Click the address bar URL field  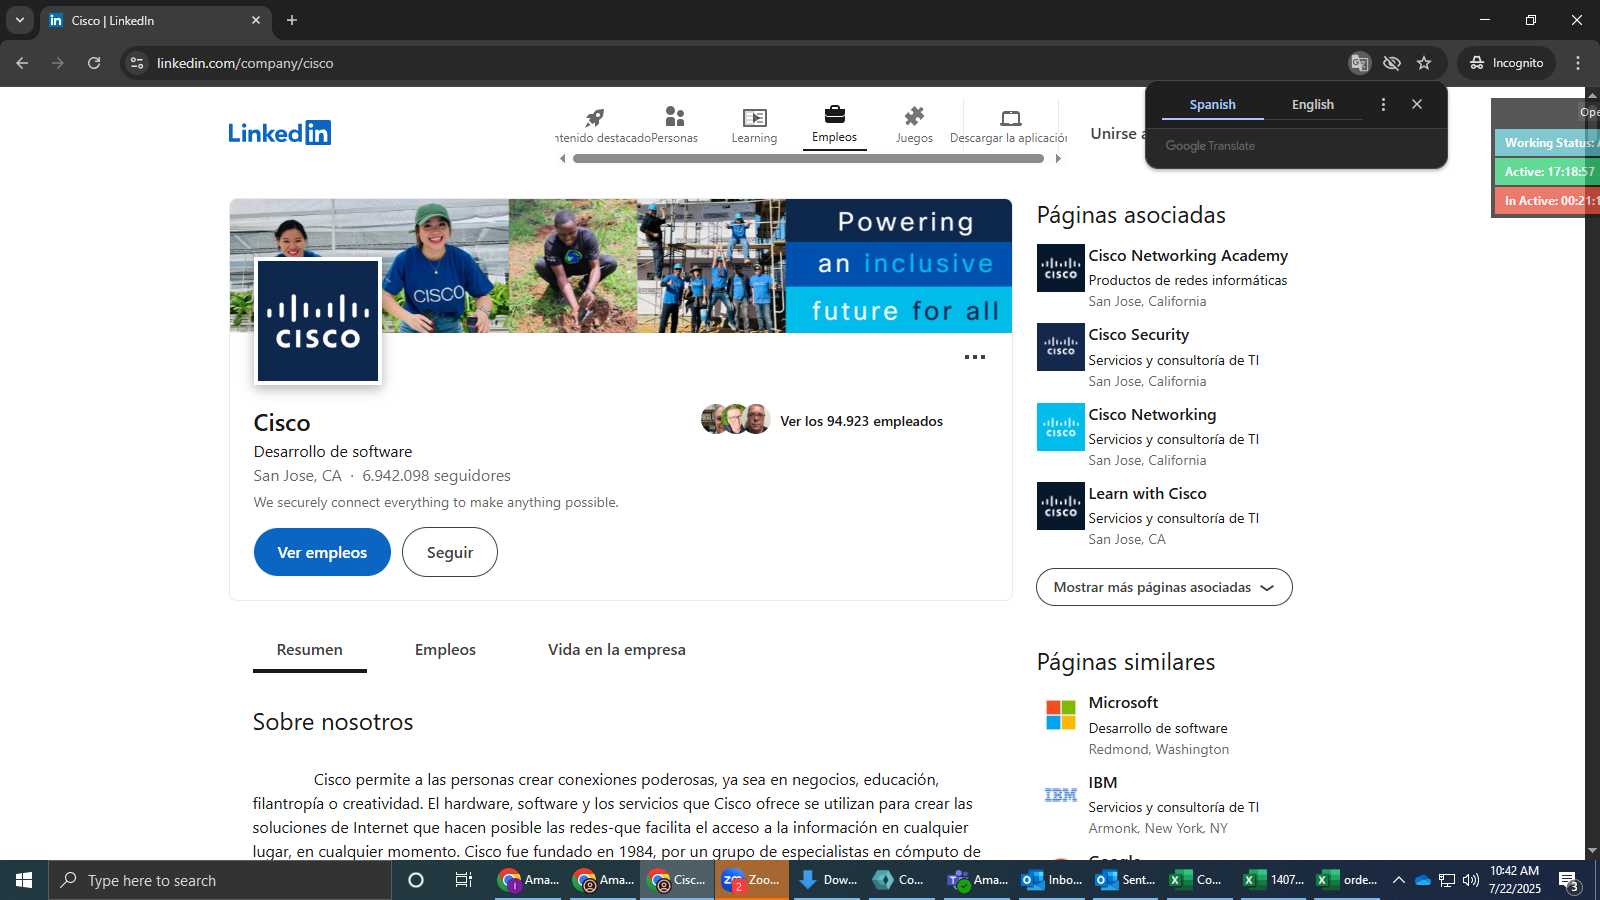point(740,63)
